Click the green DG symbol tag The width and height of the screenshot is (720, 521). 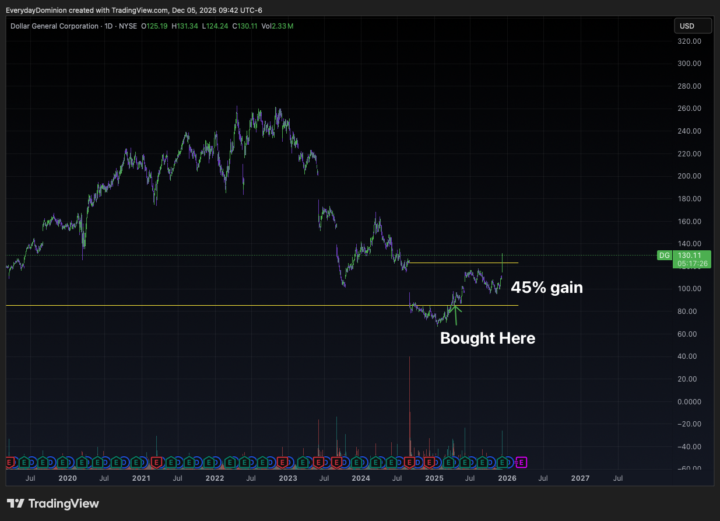point(664,255)
